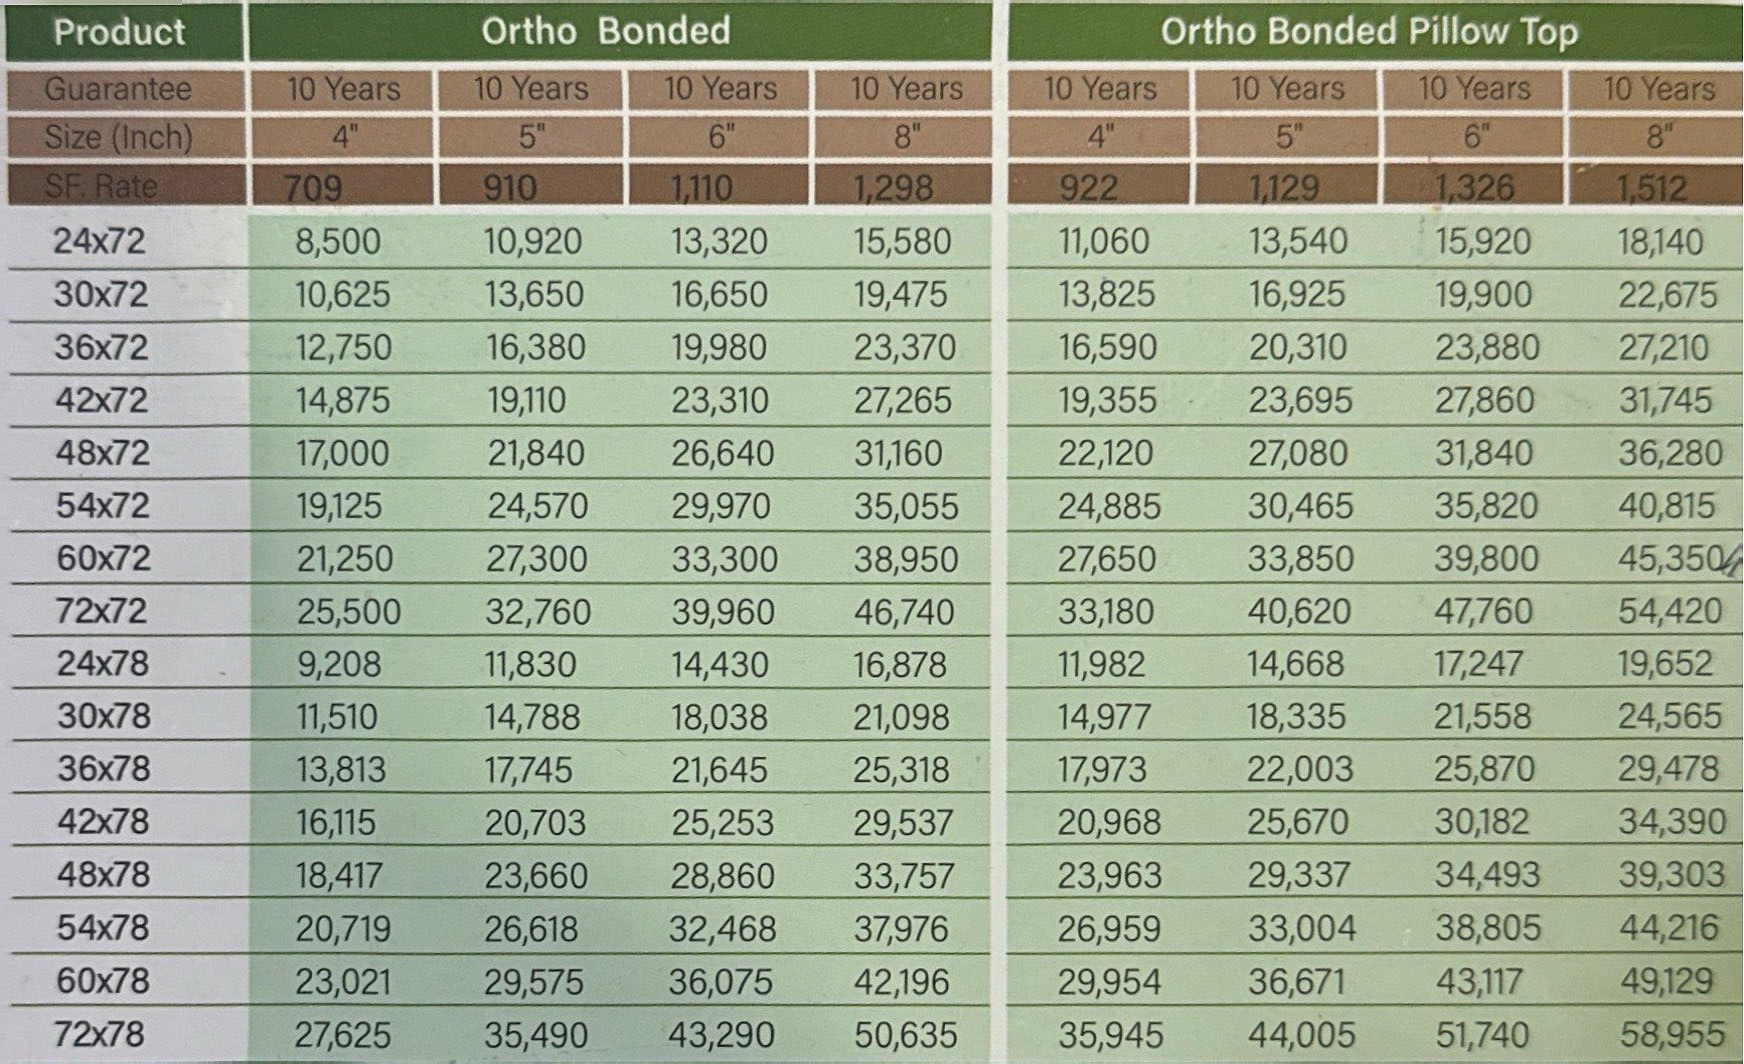Image resolution: width=1744 pixels, height=1064 pixels.
Task: Select the 48x78 size row label
Action: point(104,875)
